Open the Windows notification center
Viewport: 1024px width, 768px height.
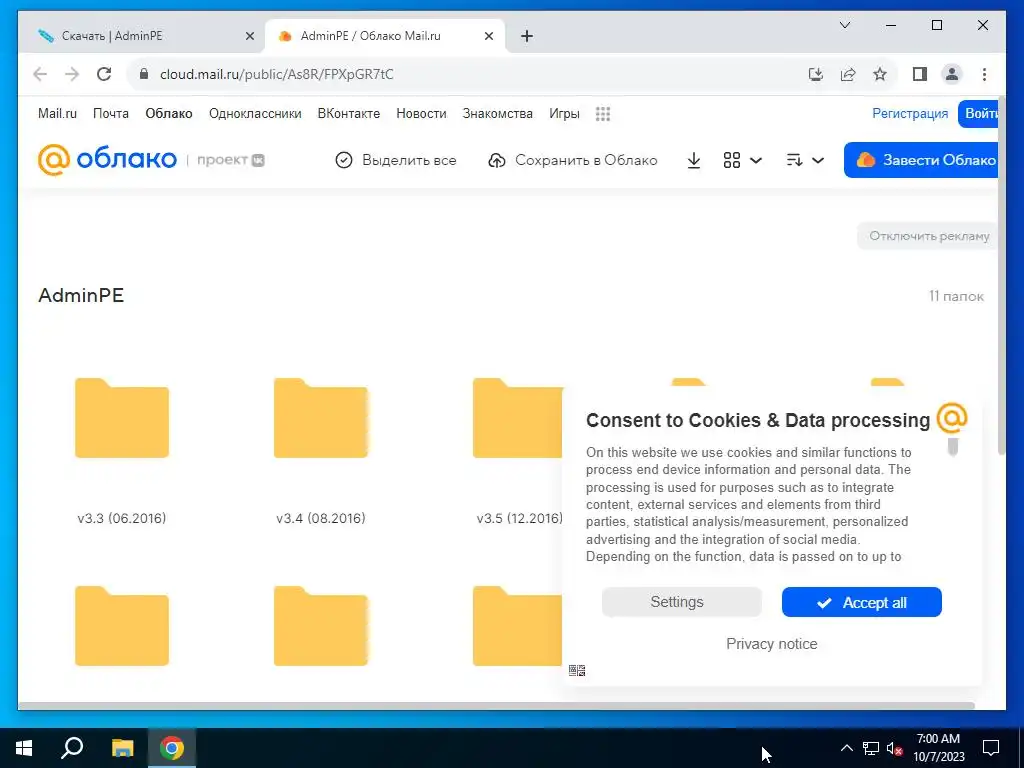click(x=991, y=748)
